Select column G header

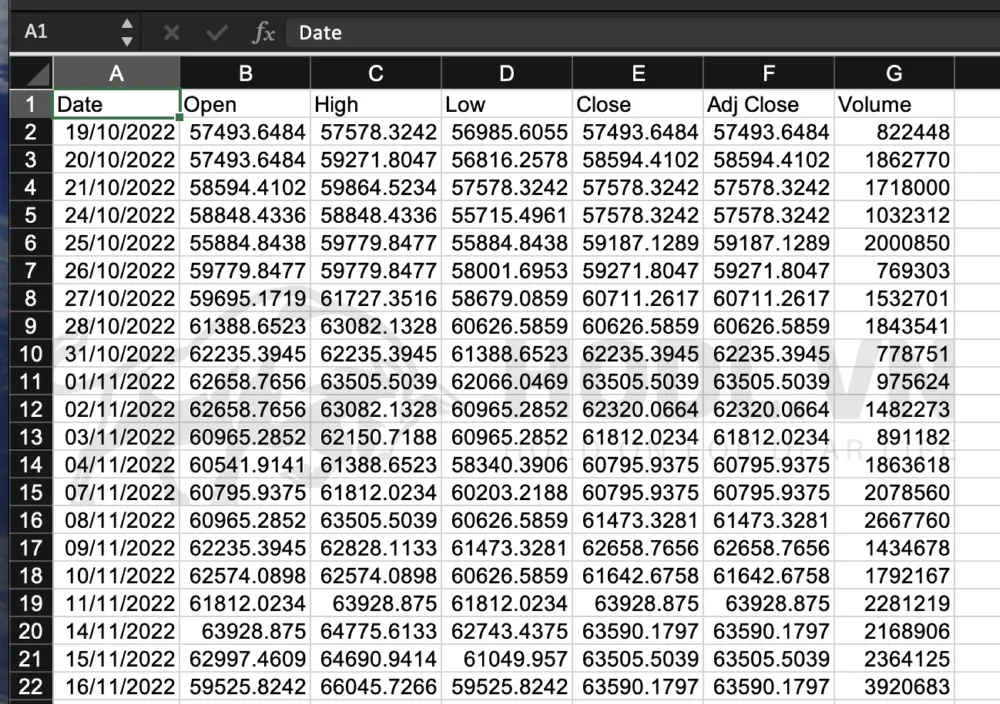pos(894,71)
